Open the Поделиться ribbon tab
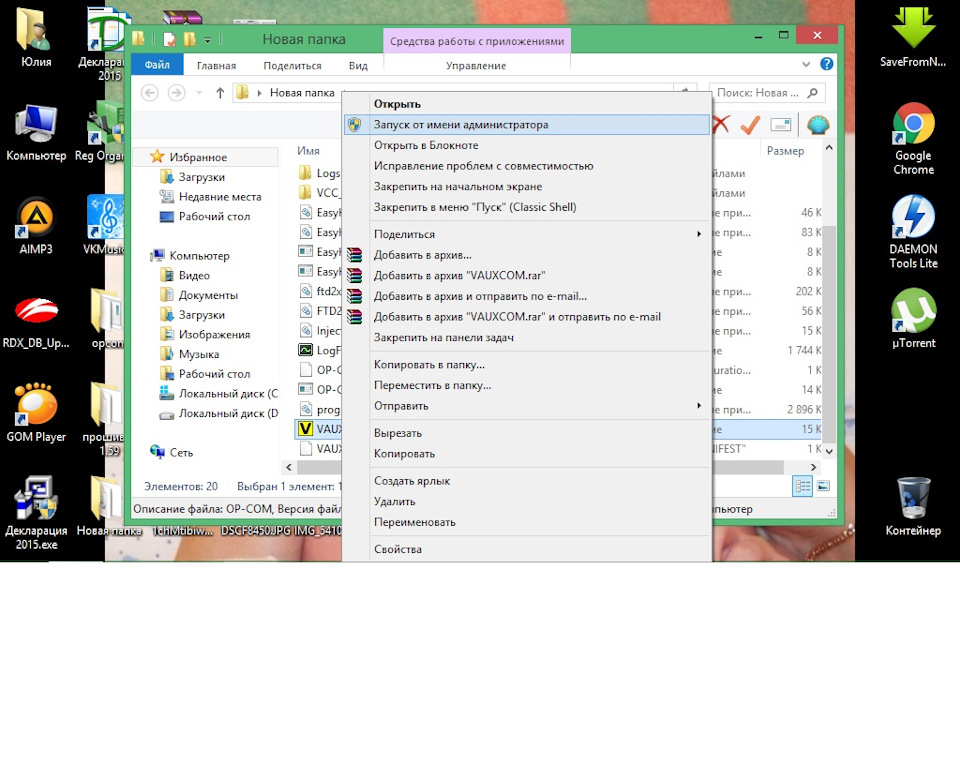960x780 pixels. coord(292,66)
